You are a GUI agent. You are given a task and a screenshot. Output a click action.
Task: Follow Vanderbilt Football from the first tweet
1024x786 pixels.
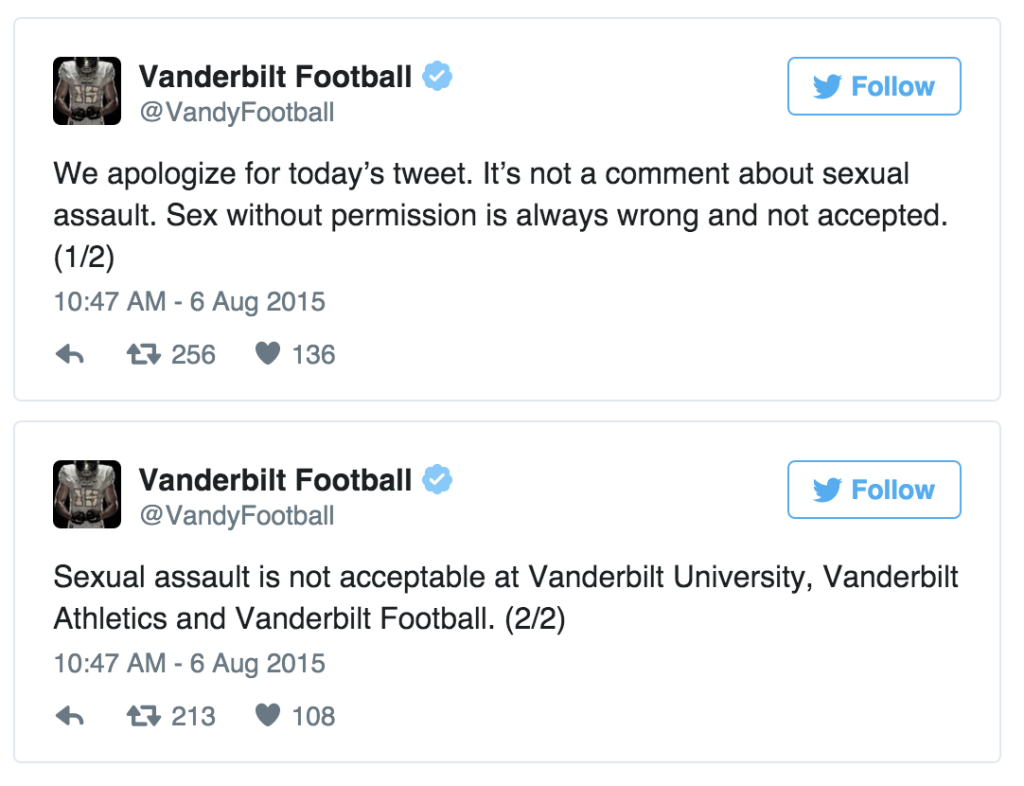(x=874, y=86)
